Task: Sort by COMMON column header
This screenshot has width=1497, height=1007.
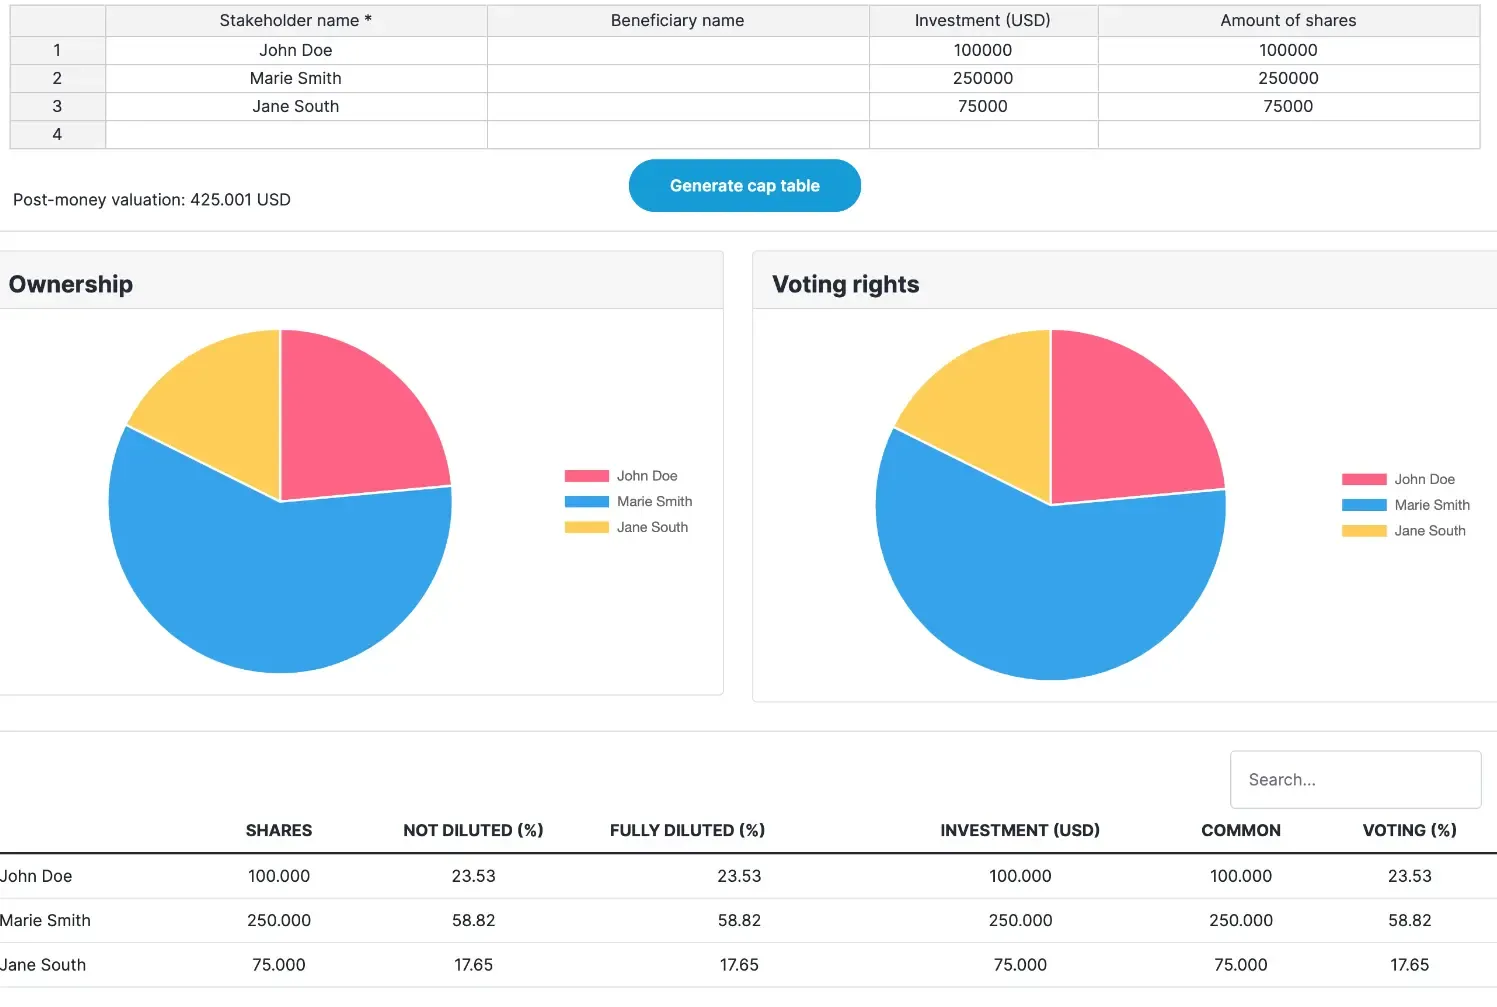Action: pos(1241,831)
